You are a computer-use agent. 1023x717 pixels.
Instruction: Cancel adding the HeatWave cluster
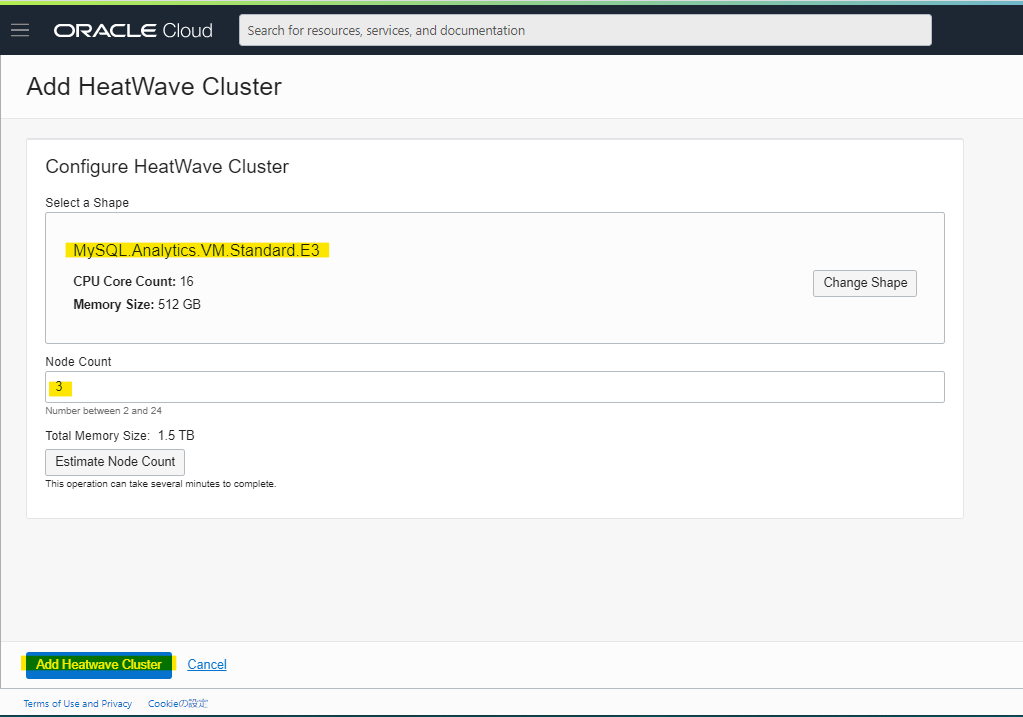(207, 664)
